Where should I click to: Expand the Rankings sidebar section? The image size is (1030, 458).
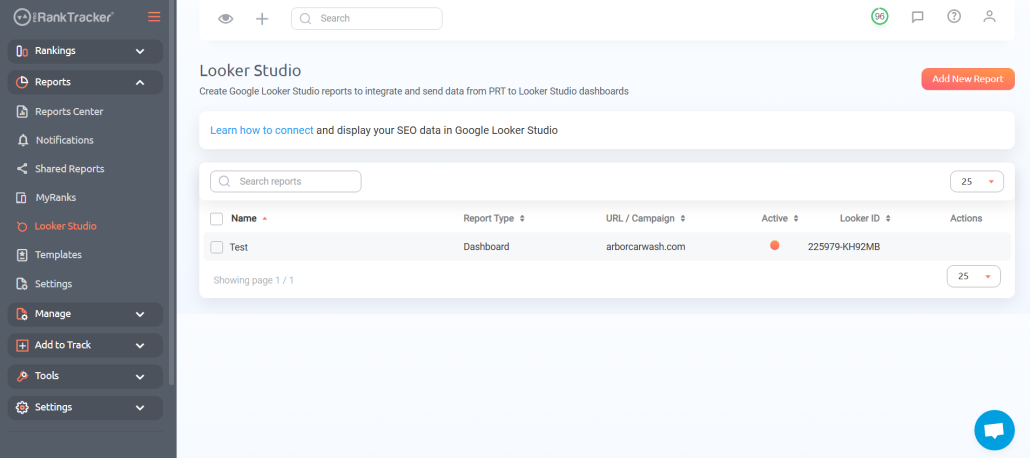(85, 51)
